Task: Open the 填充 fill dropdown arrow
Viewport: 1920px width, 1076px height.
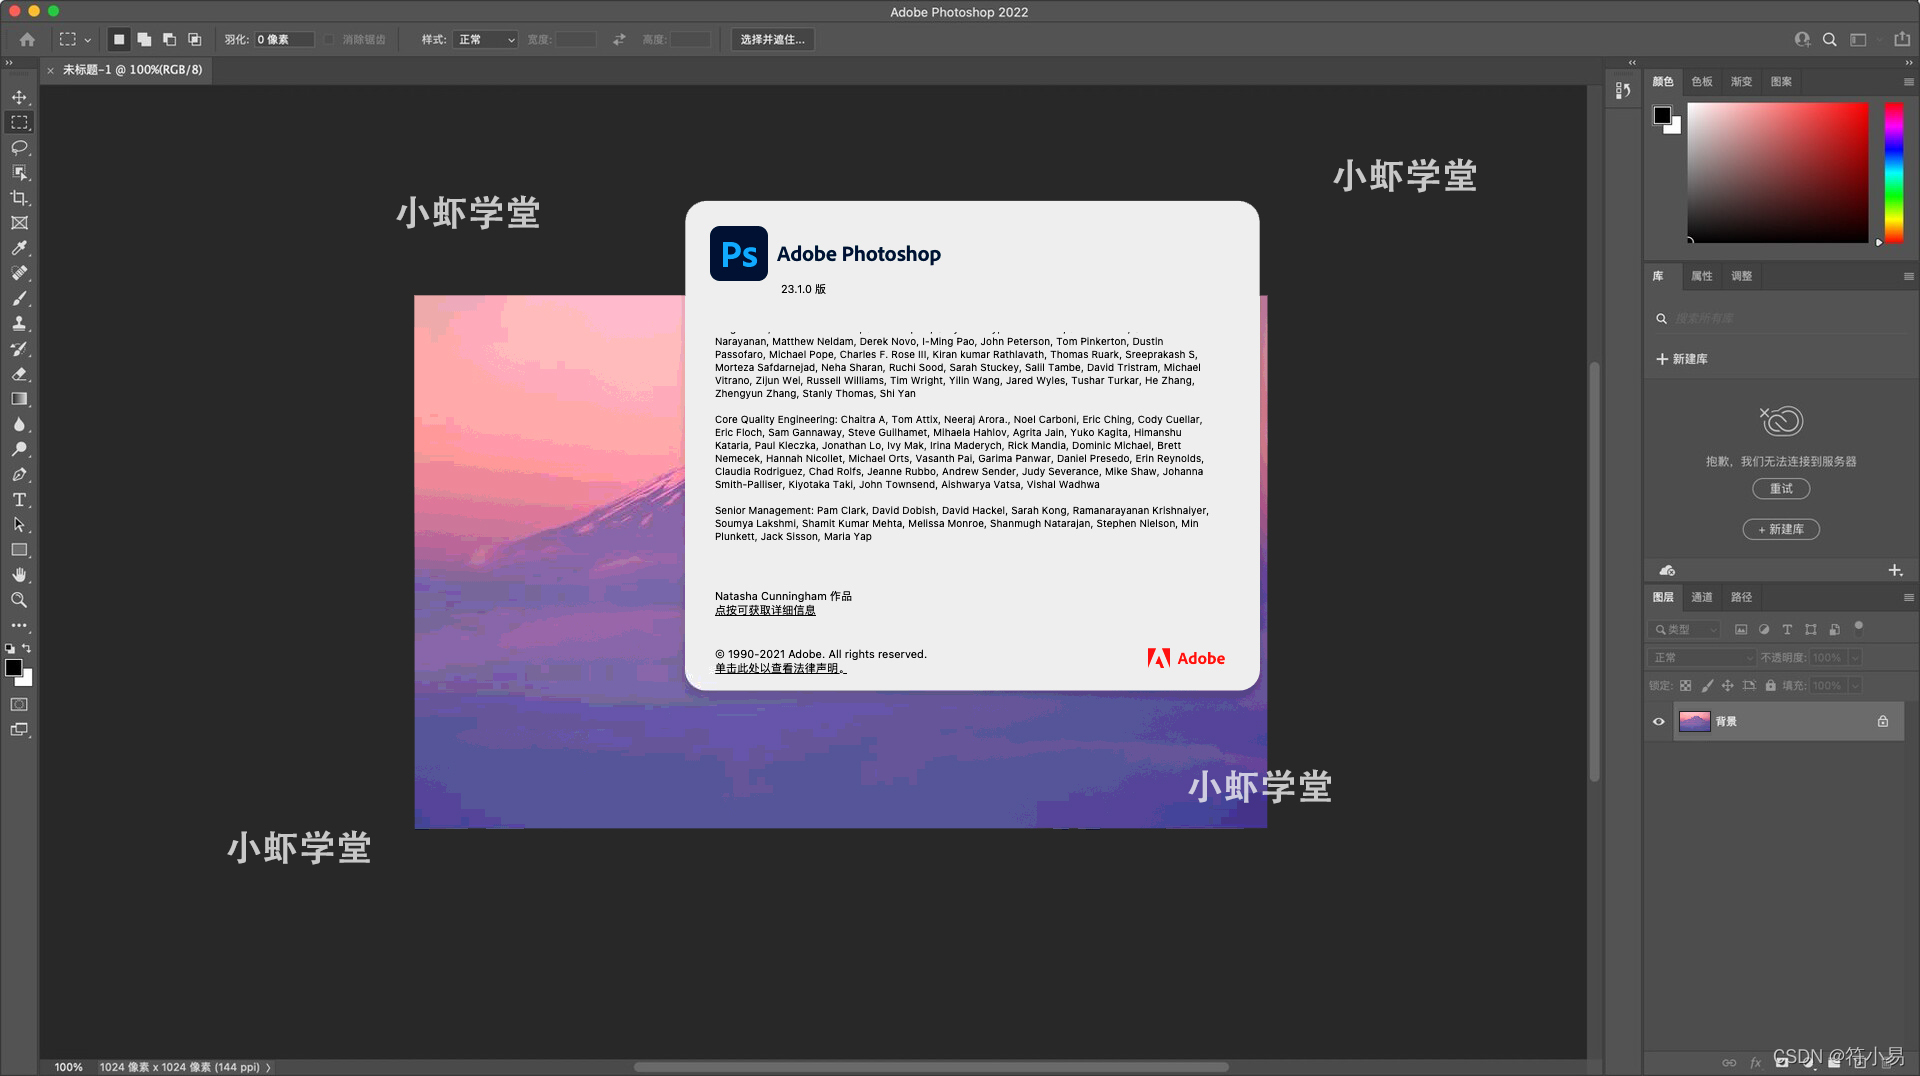Action: (1855, 685)
